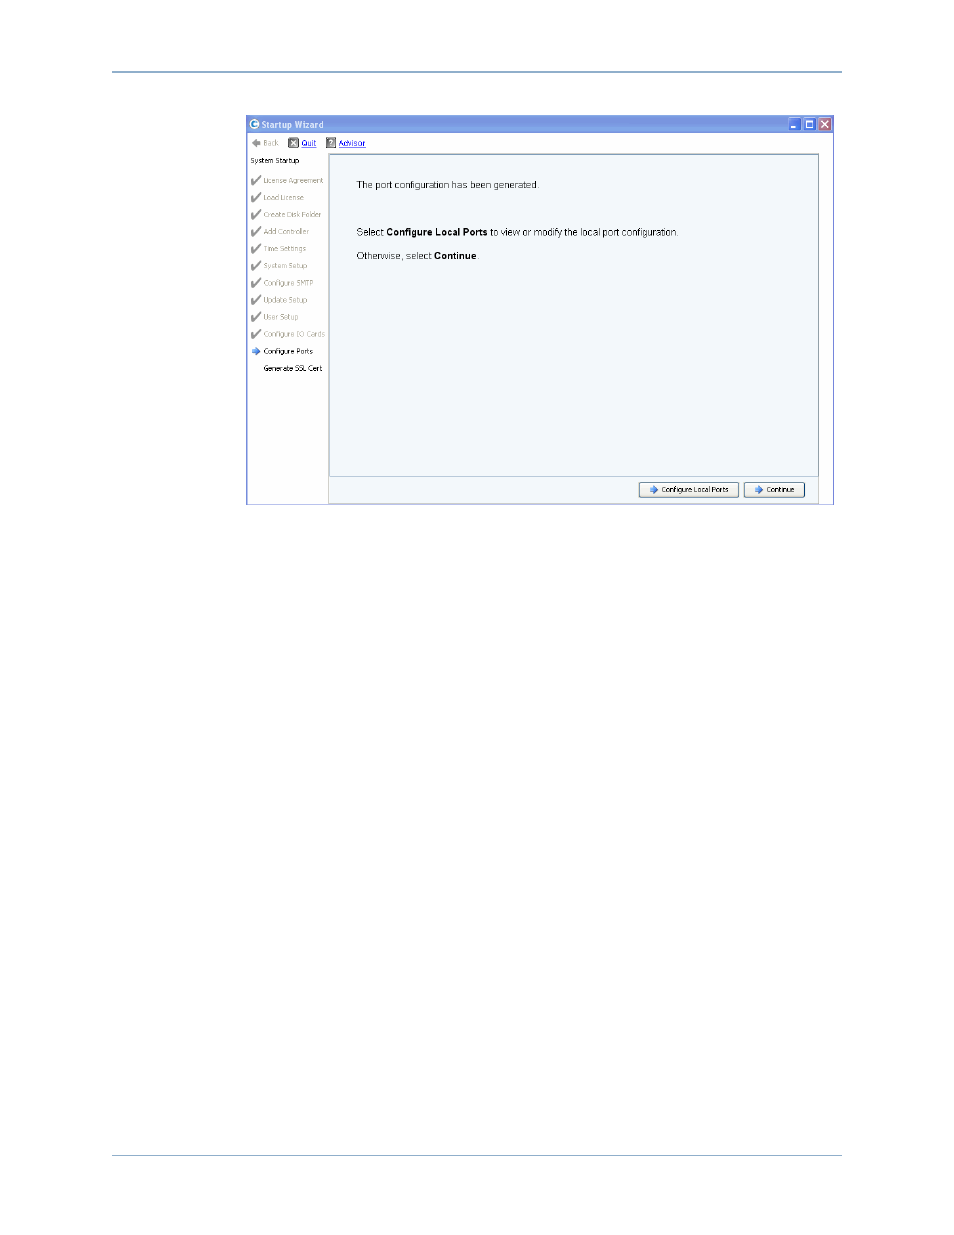954x1235 pixels.
Task: Click the Continue button
Action: 774,490
